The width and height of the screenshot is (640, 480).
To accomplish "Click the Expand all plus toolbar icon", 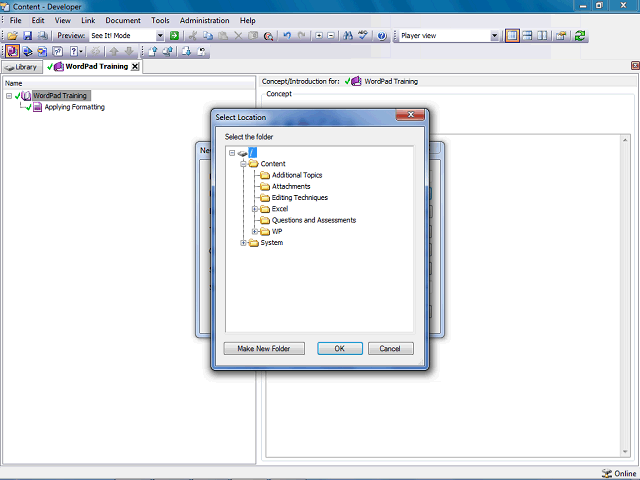I will coord(319,36).
